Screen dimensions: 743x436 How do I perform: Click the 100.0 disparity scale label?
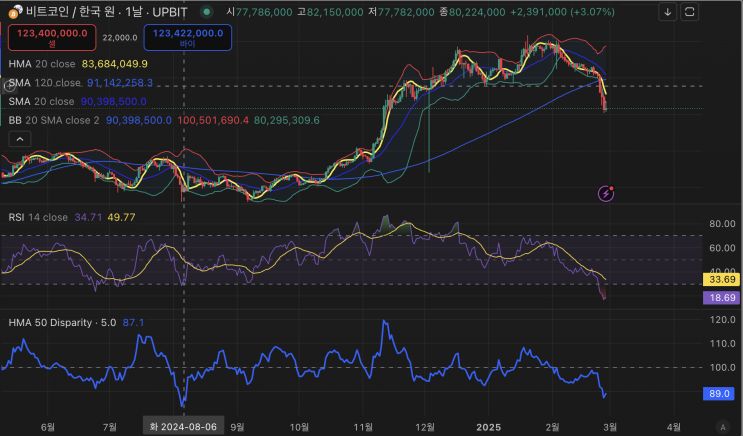(x=722, y=368)
